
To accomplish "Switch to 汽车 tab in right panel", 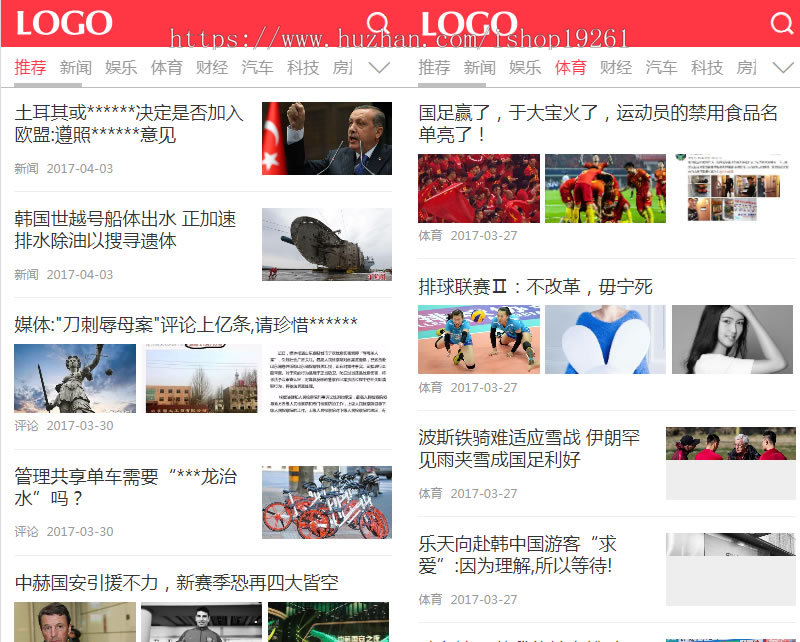I will click(x=661, y=67).
